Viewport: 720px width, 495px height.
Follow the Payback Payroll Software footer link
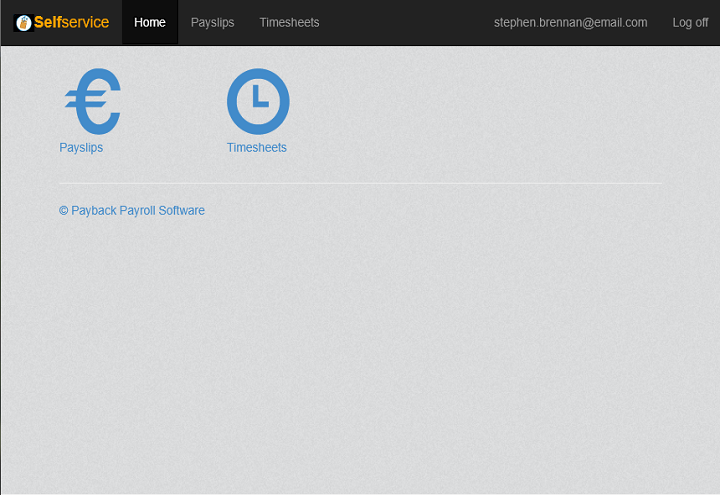pyautogui.click(x=137, y=211)
